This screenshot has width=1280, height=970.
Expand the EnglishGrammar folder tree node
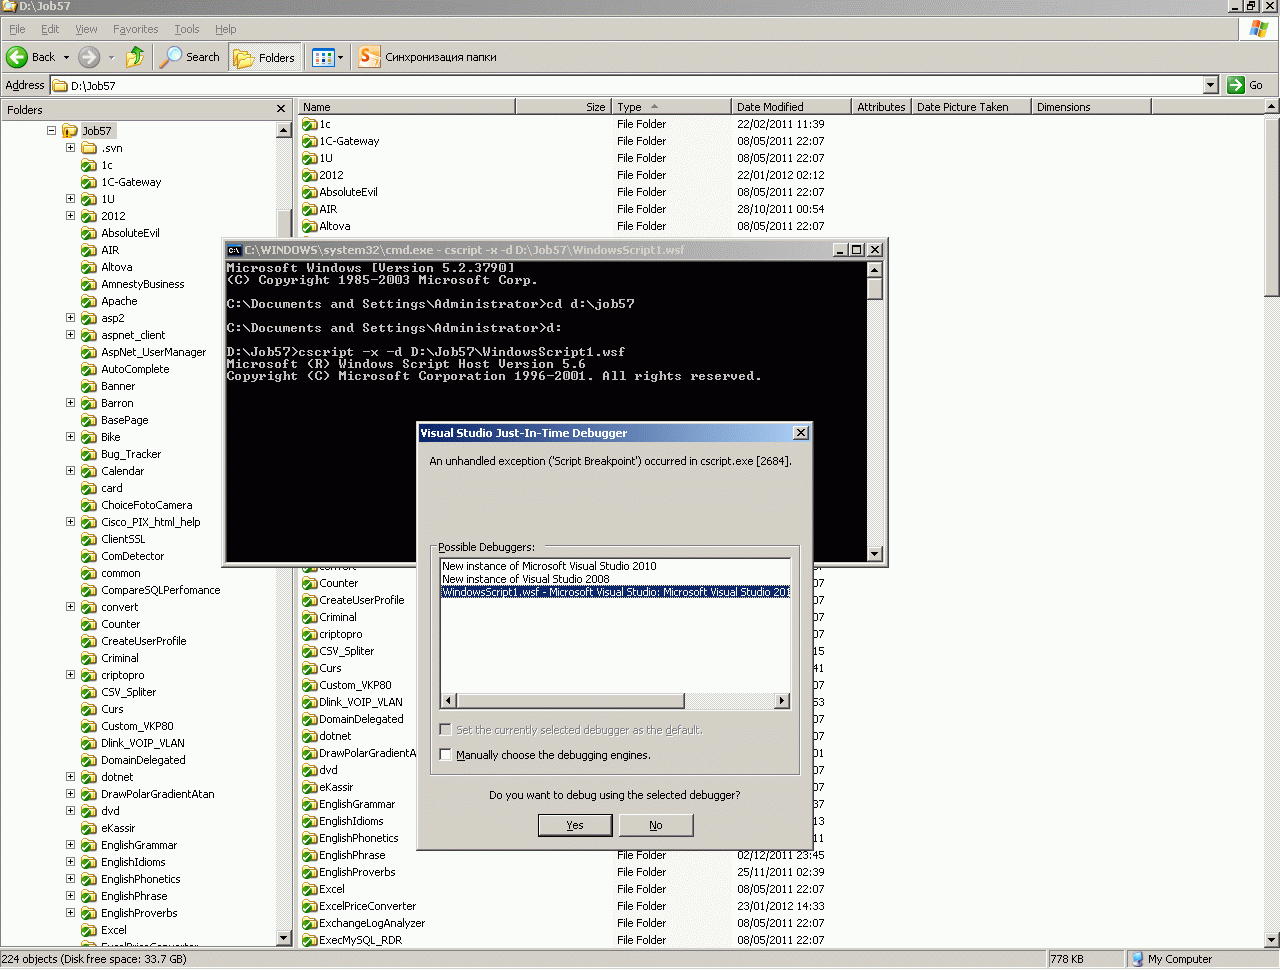[70, 845]
